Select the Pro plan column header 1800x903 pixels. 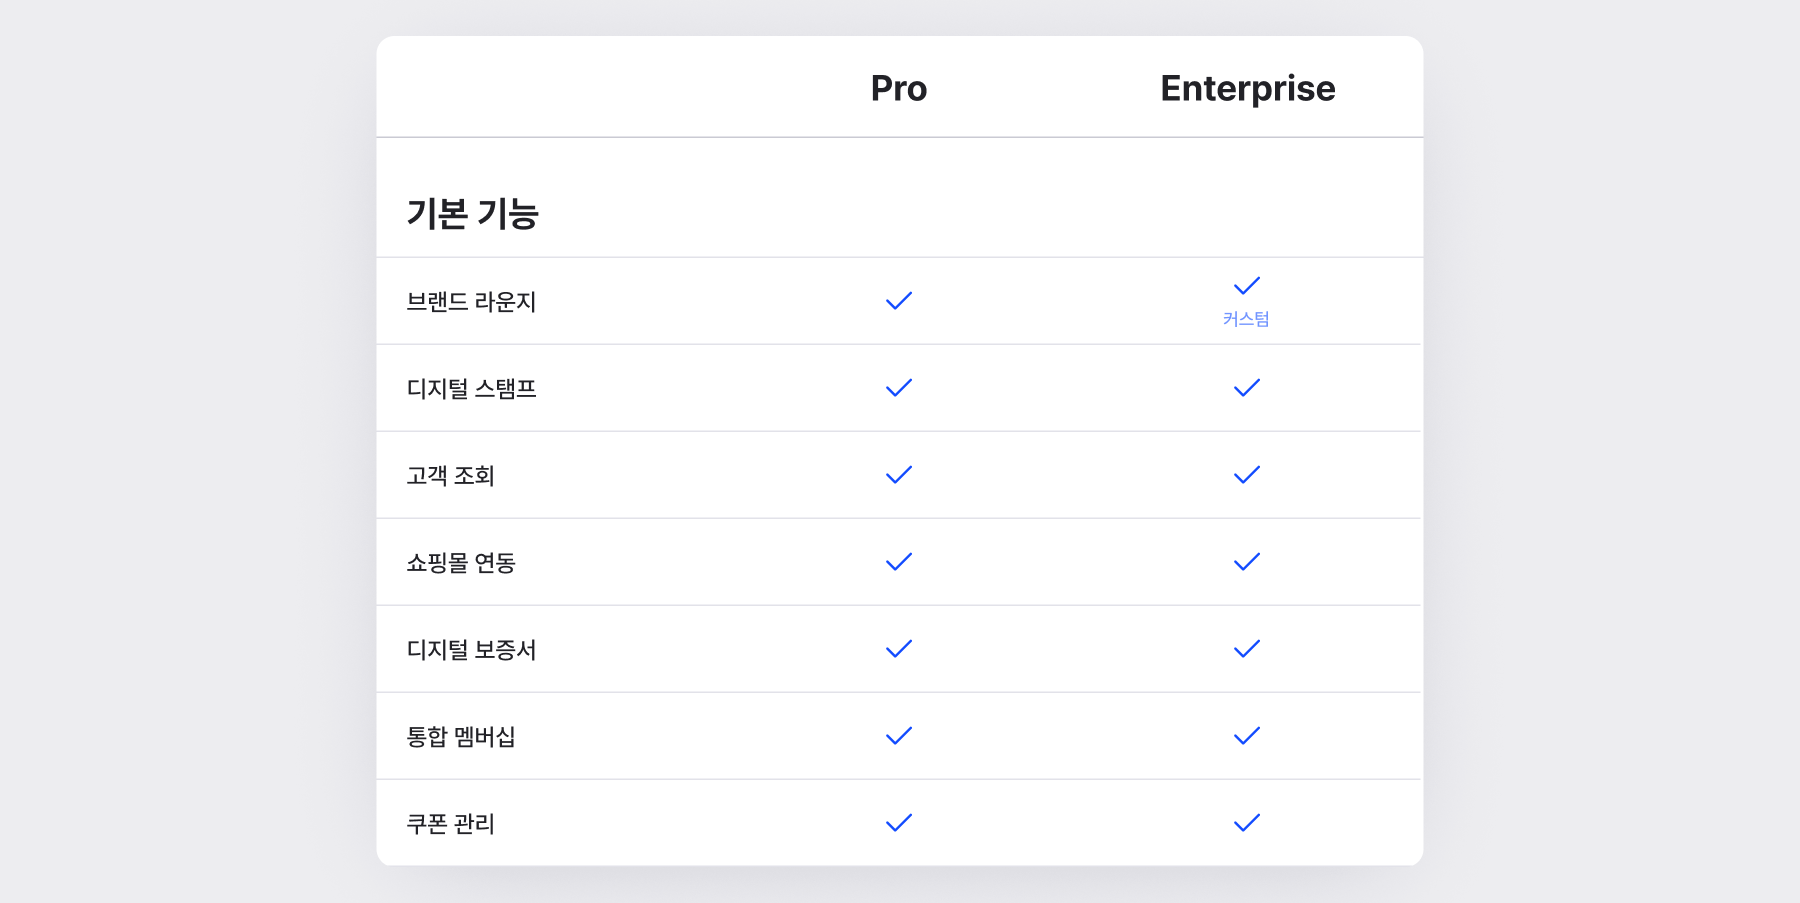point(899,88)
